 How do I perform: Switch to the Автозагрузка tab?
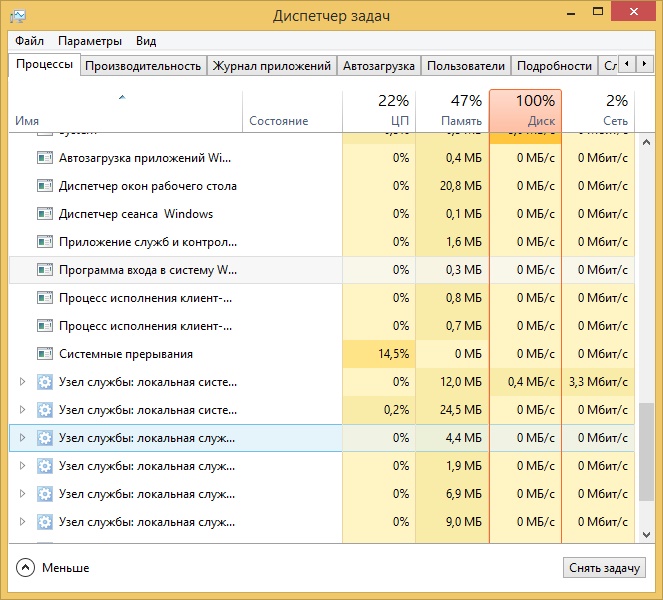tap(378, 66)
